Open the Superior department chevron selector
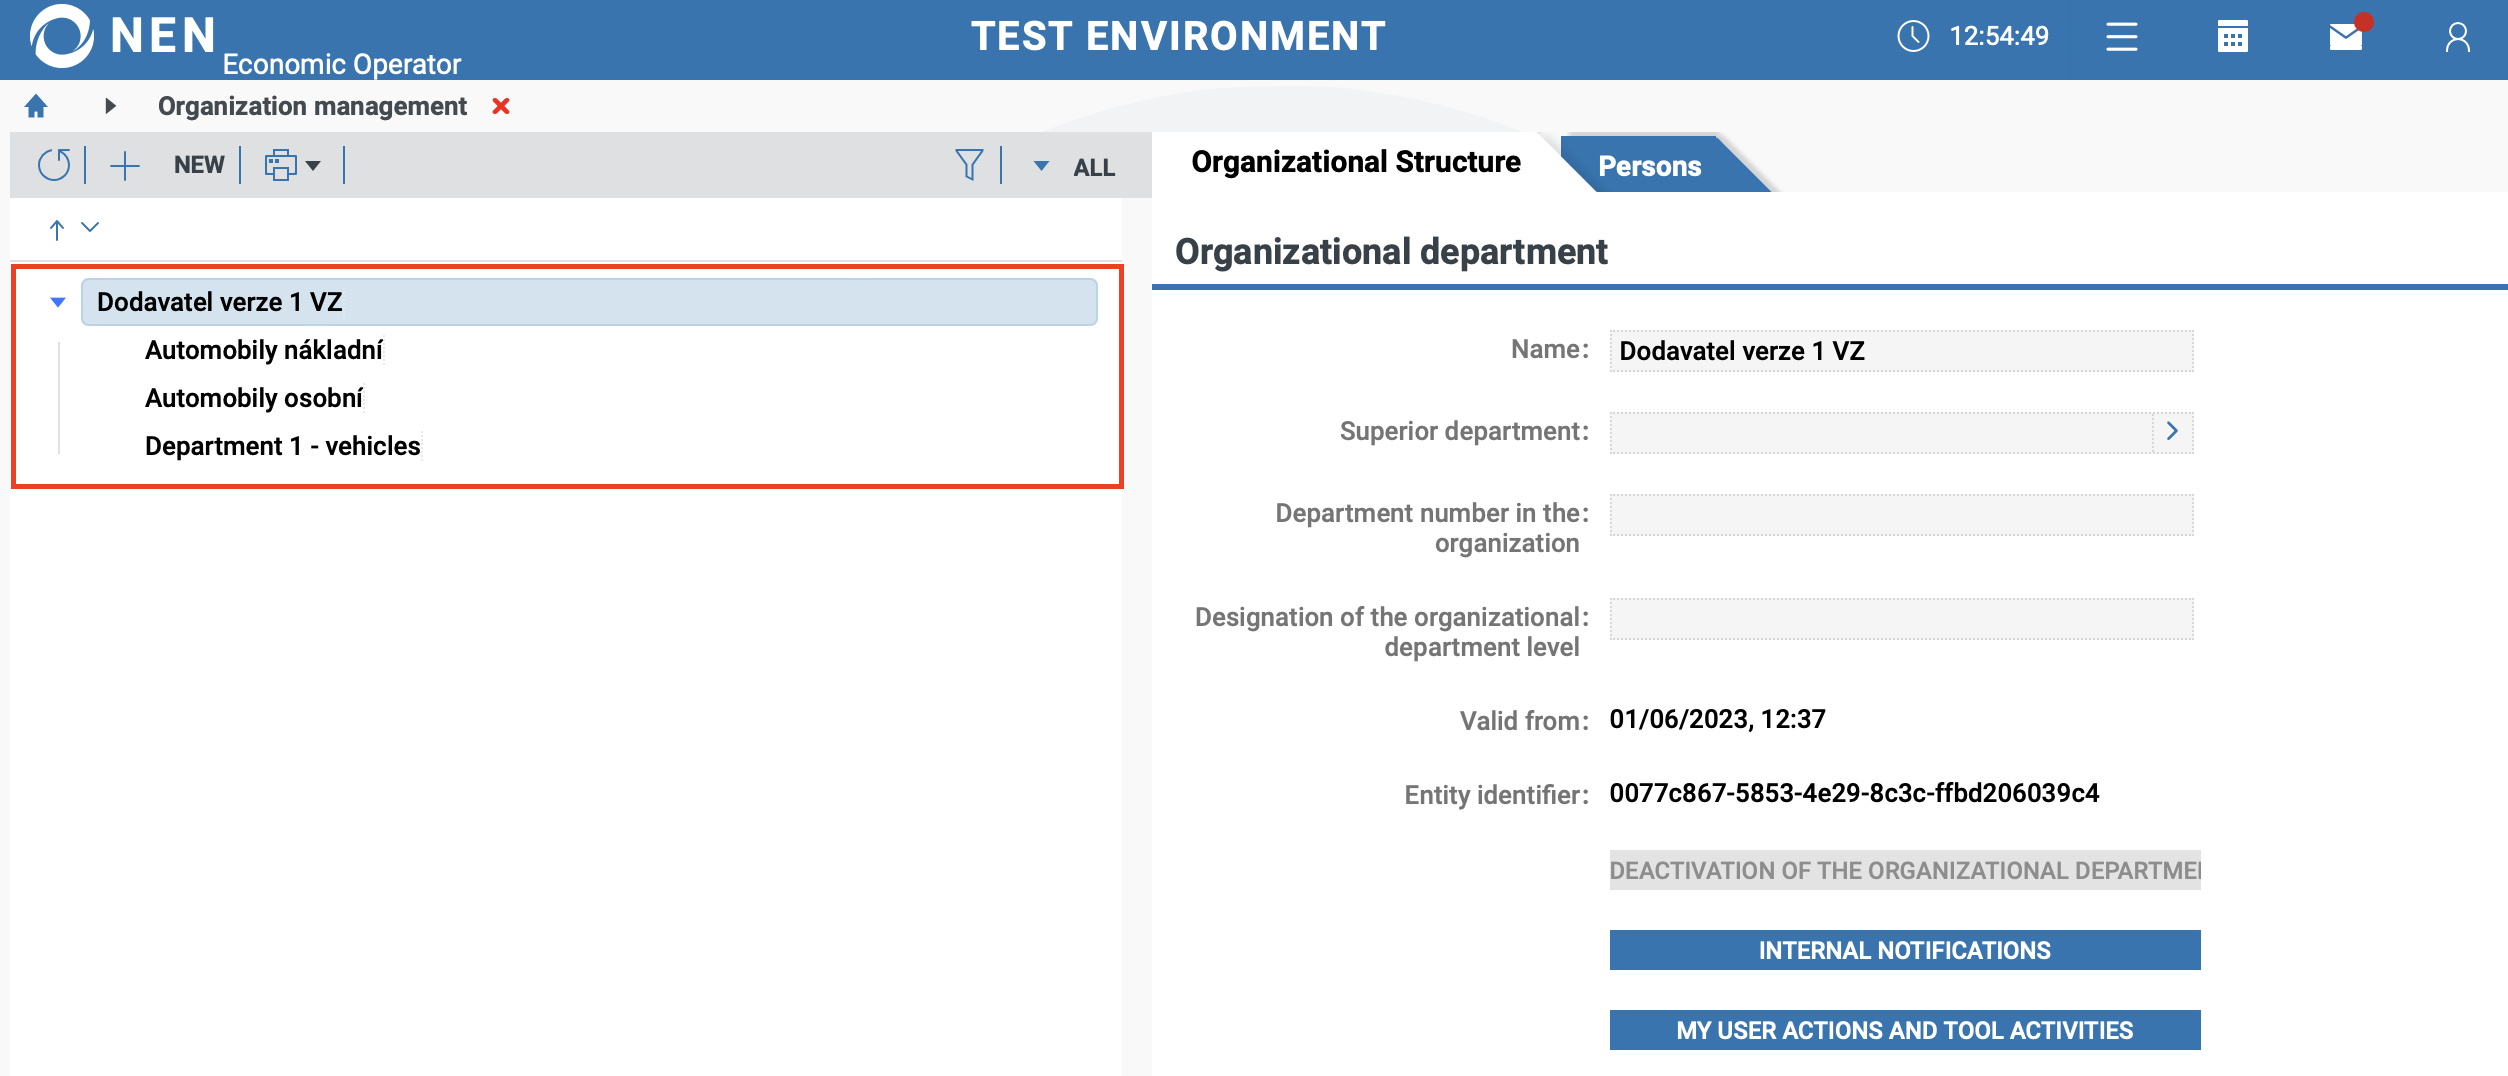Screen dimensions: 2508x1076 2172,431
